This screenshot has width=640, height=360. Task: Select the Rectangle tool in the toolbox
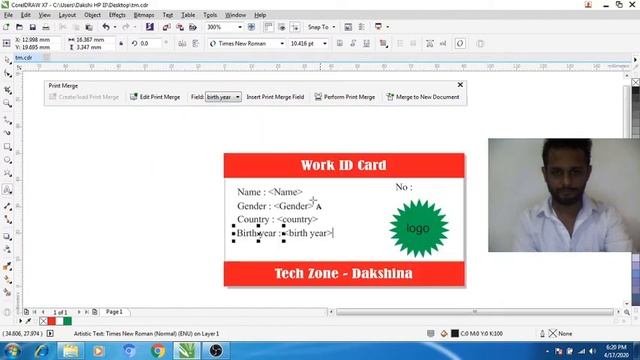pyautogui.click(x=7, y=147)
